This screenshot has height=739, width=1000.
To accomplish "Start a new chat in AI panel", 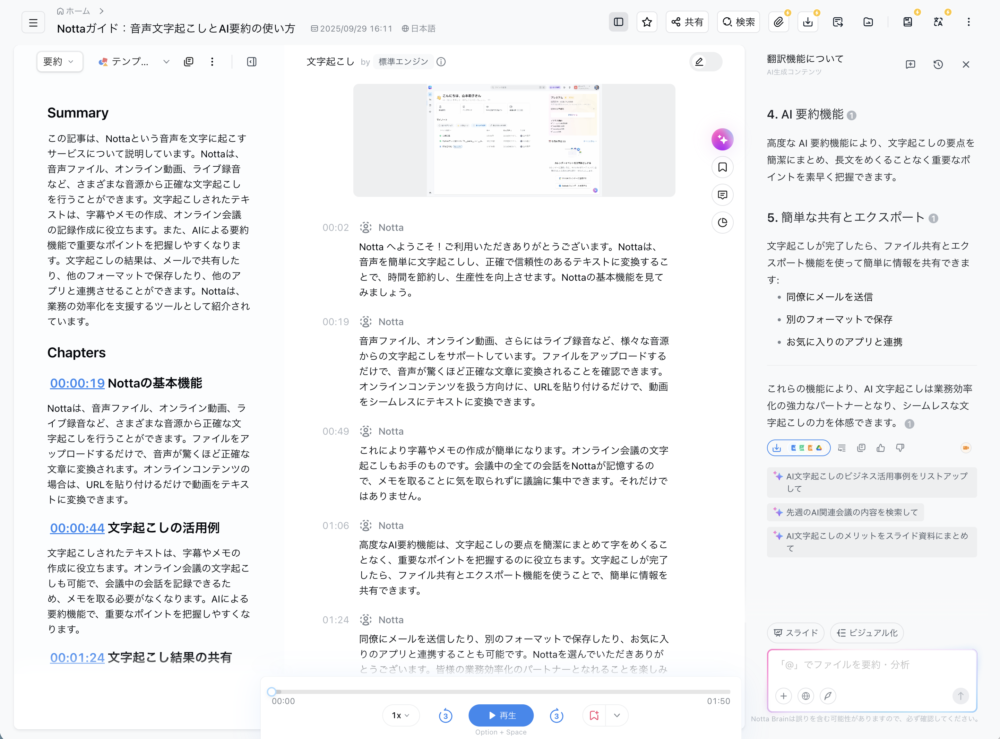I will (910, 64).
